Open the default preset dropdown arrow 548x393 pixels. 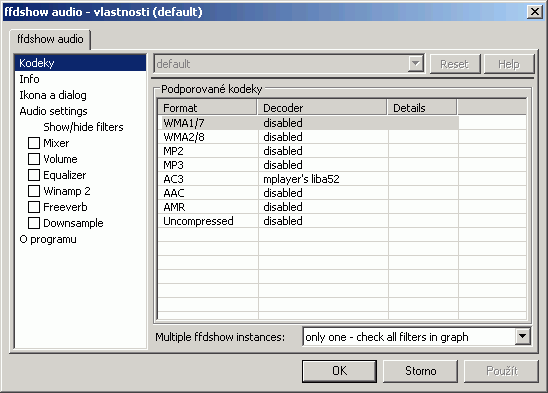pos(416,64)
